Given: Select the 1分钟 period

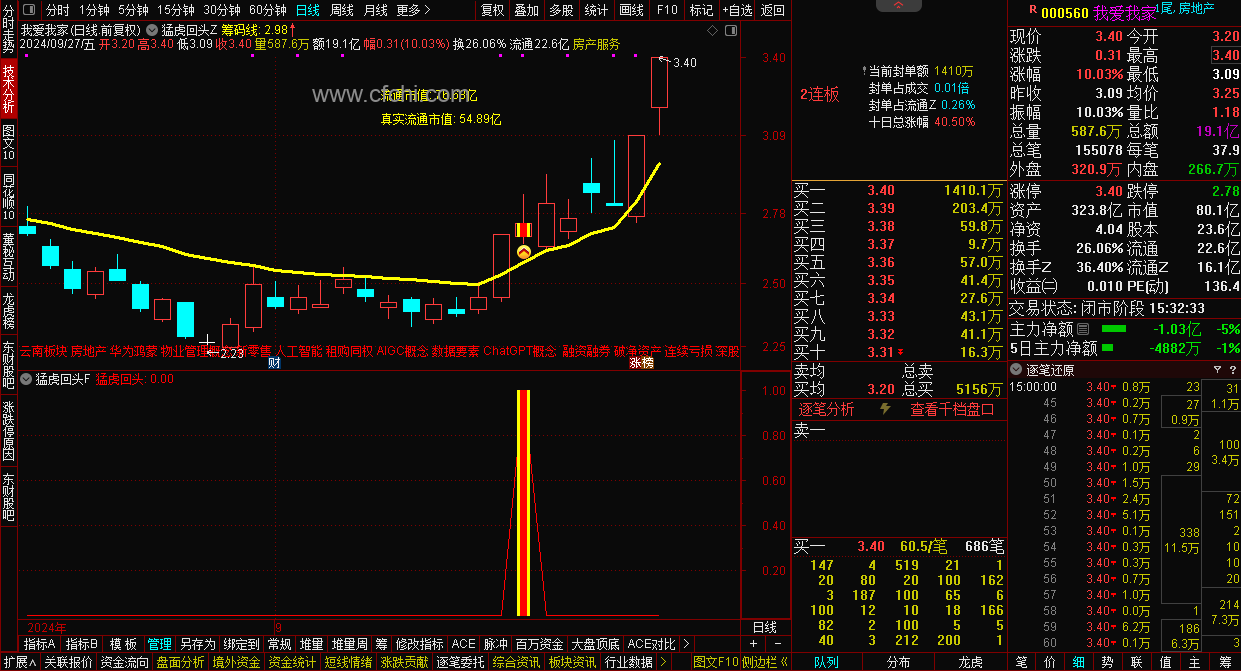Looking at the screenshot, I should pos(94,10).
